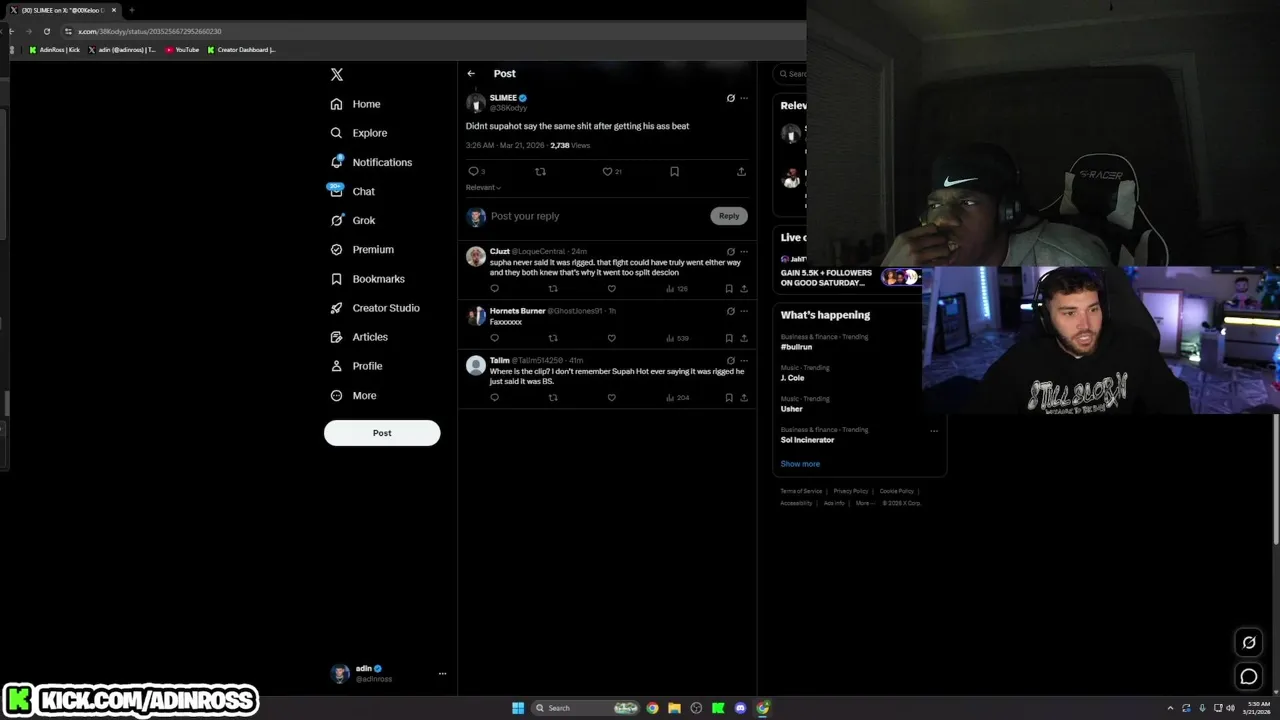Viewport: 1280px width, 720px height.
Task: Share Talim's comment
Action: tap(744, 397)
